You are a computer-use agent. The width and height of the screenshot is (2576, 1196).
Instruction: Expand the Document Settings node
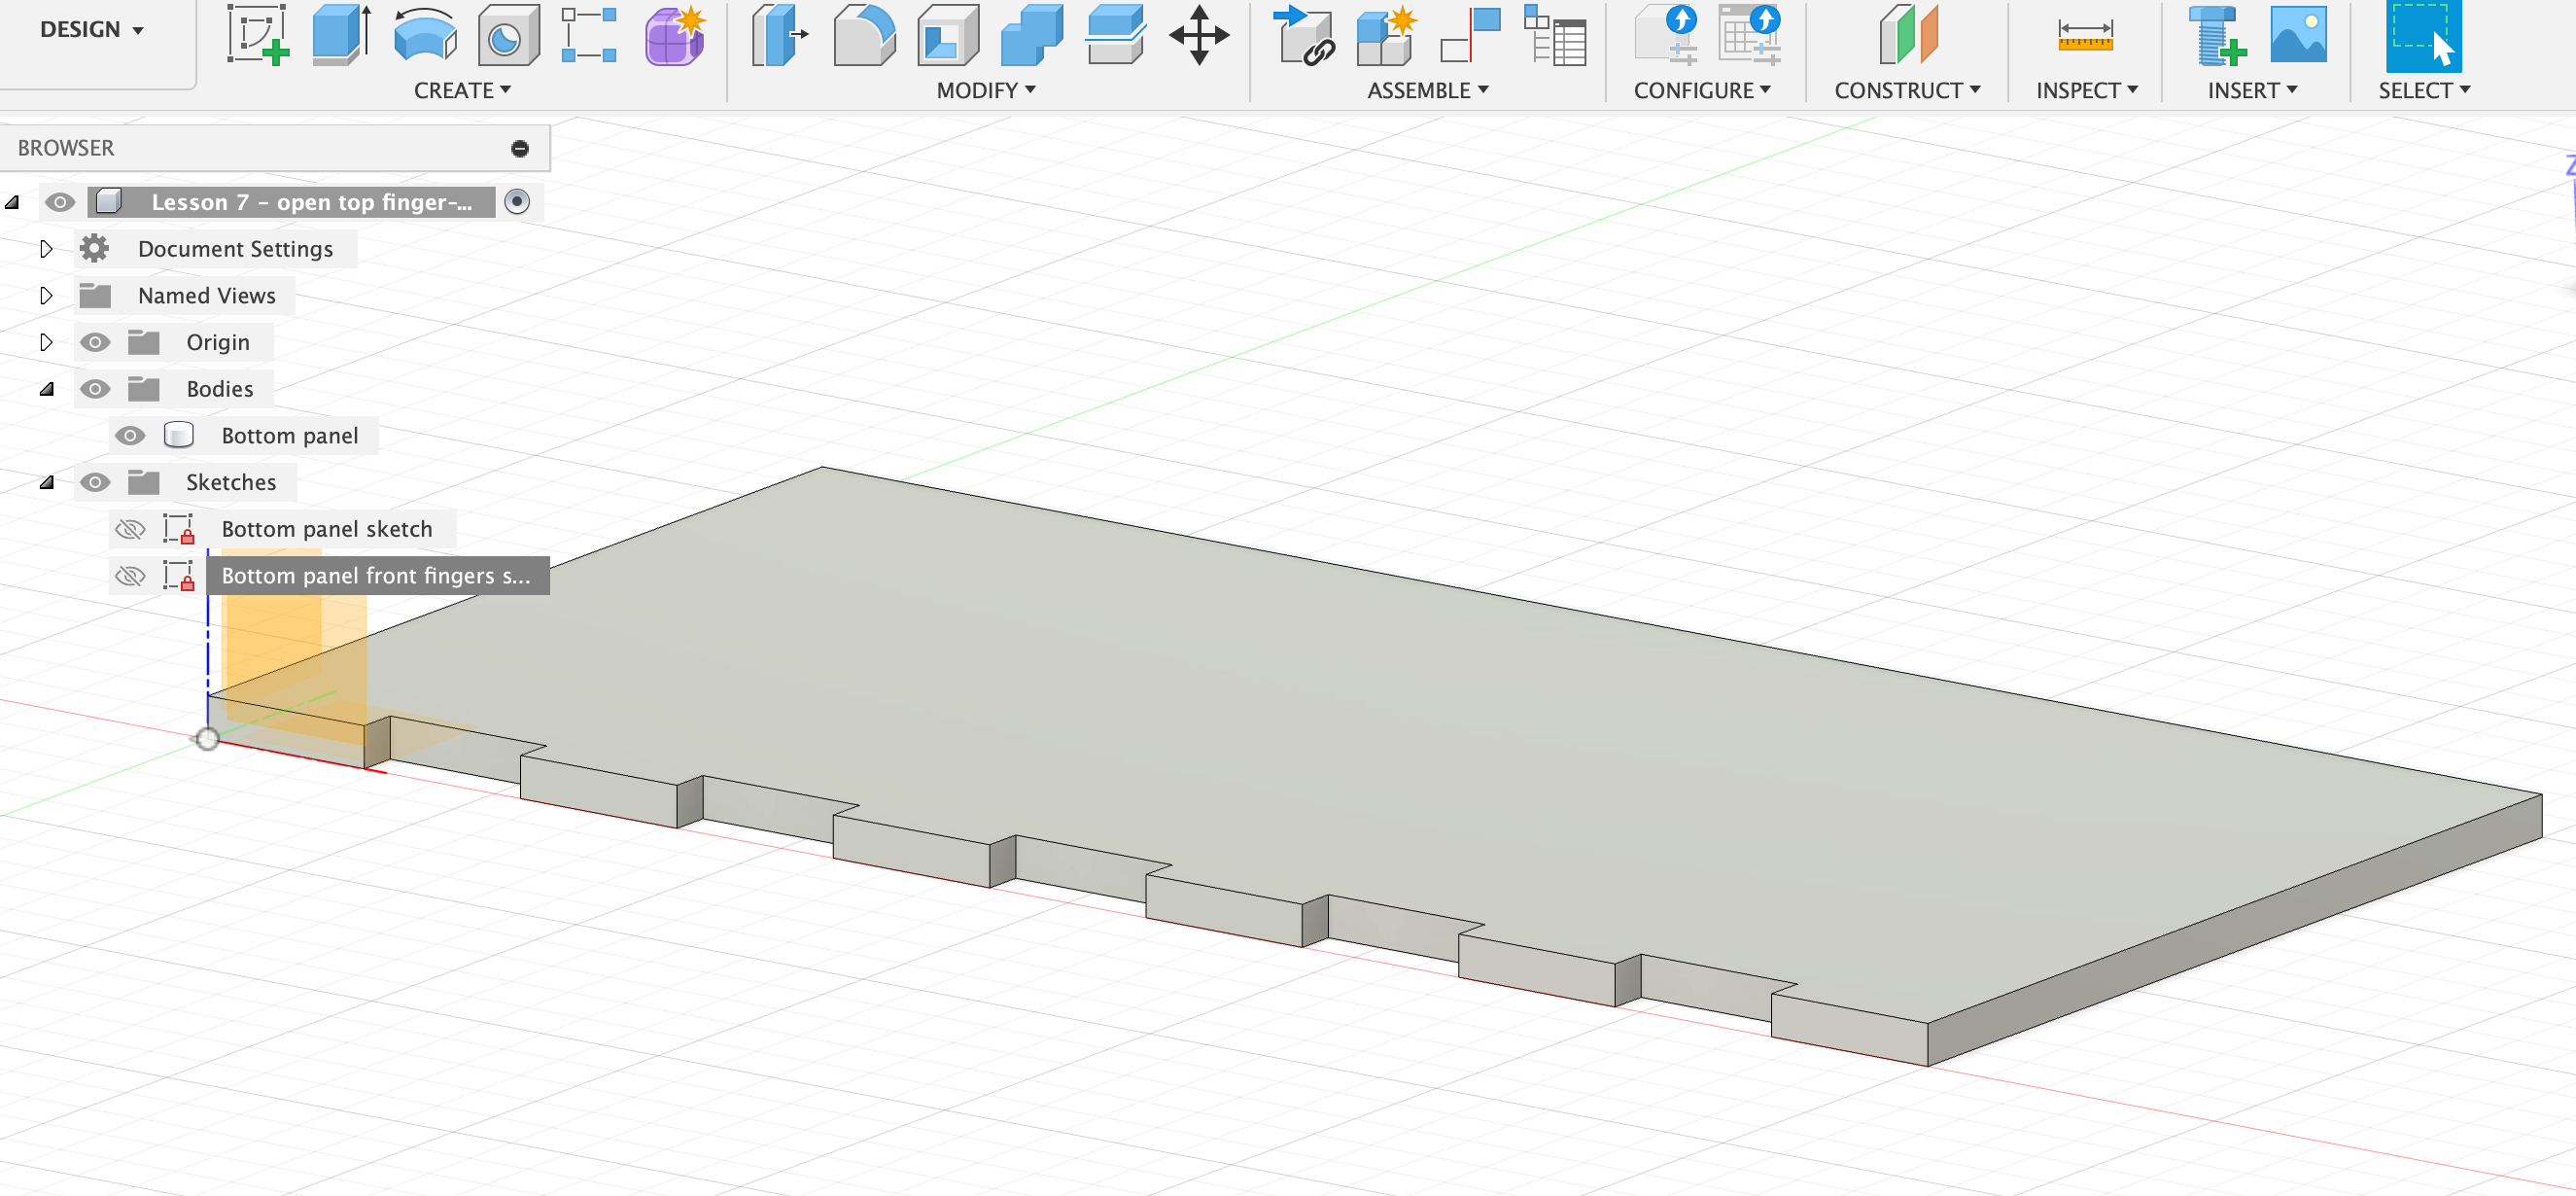[46, 249]
